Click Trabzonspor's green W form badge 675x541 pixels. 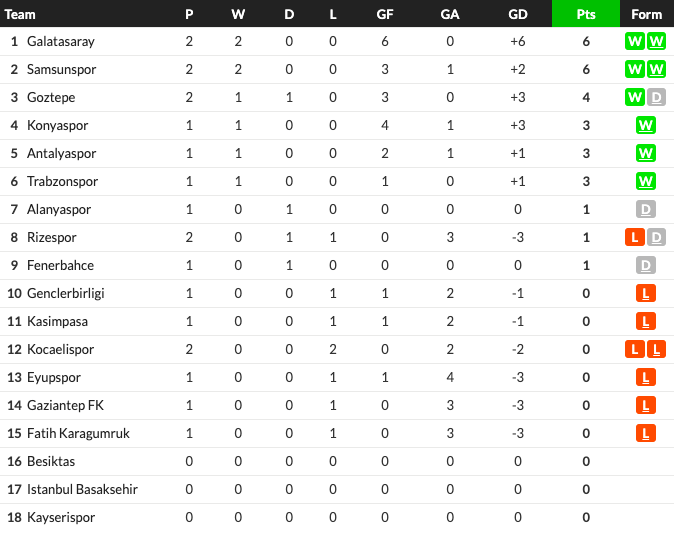pyautogui.click(x=646, y=181)
